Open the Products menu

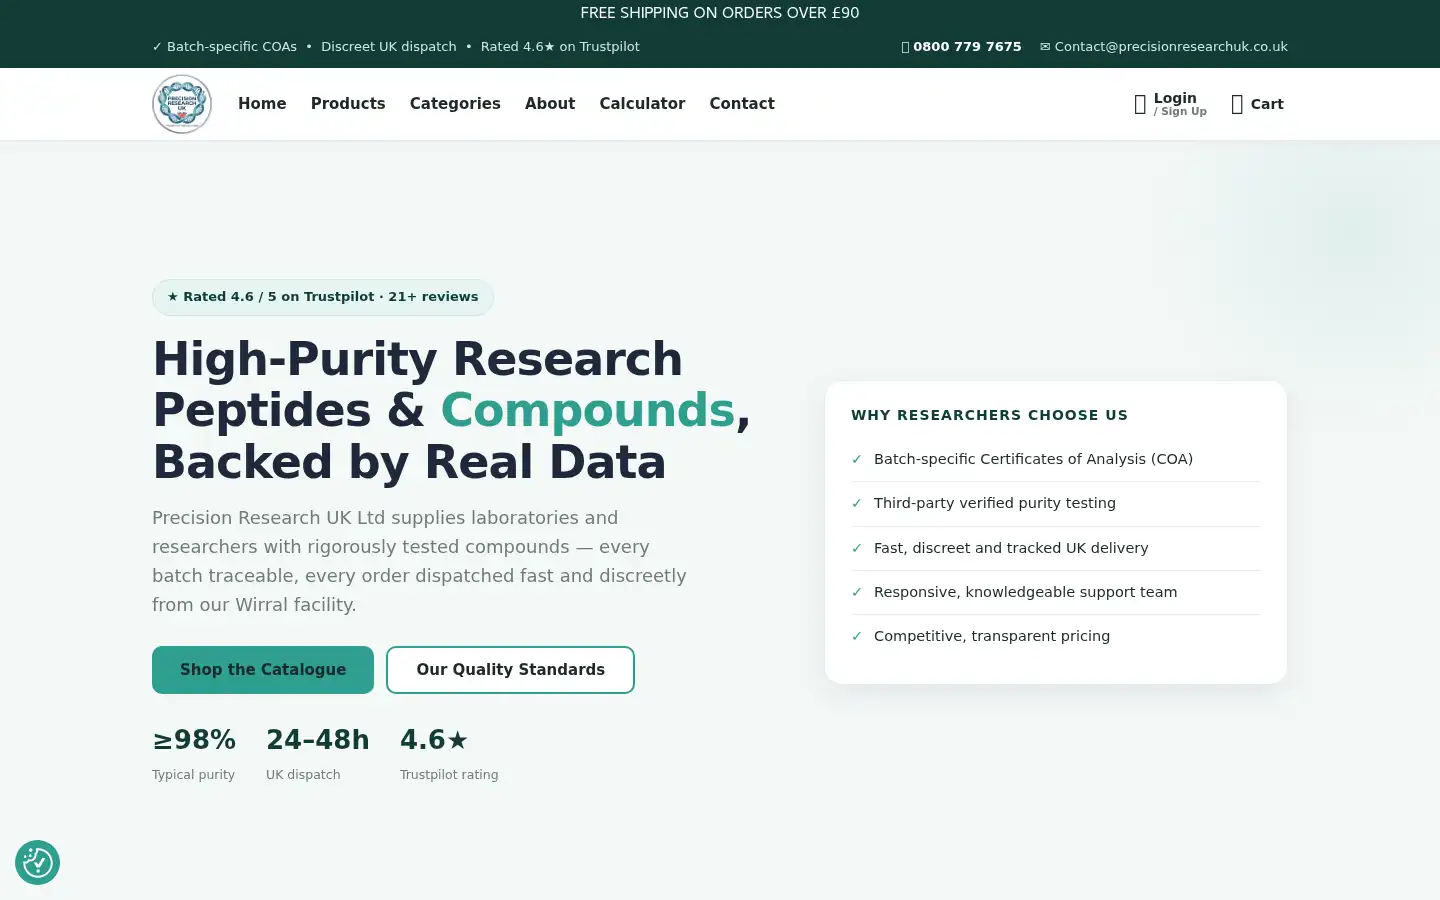348,104
